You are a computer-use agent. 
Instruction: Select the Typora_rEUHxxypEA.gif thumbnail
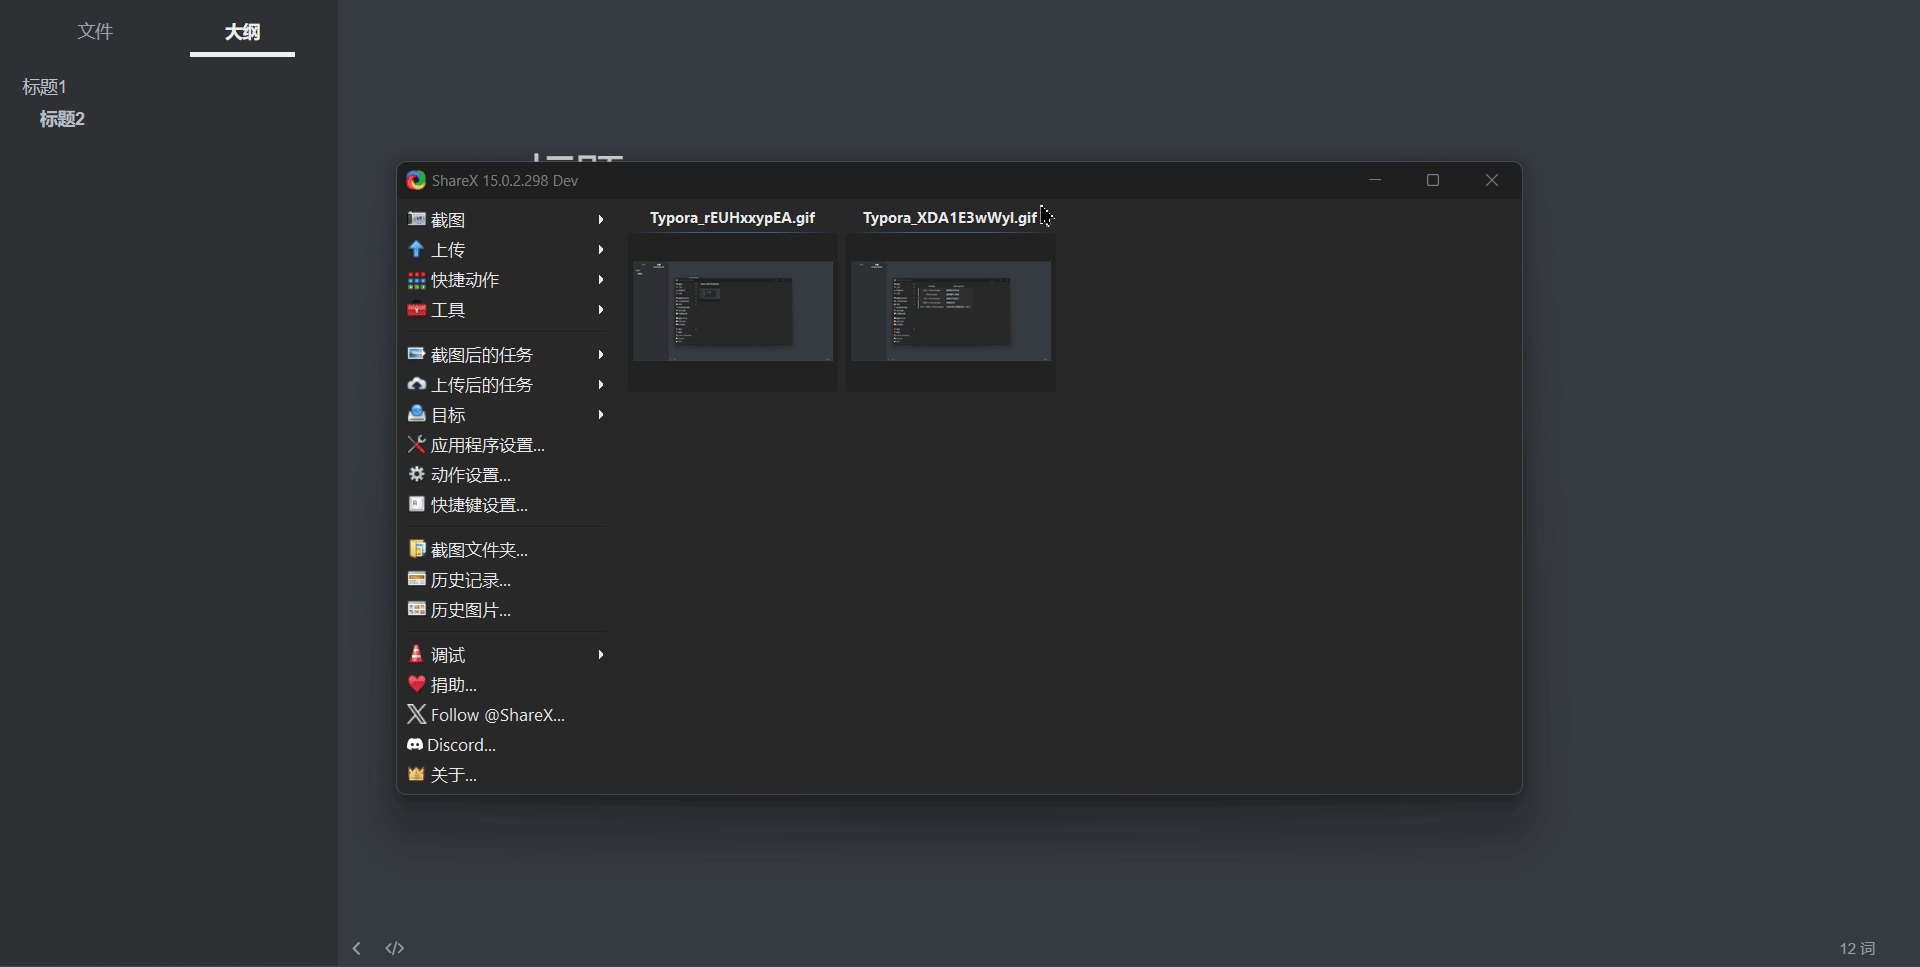pos(733,311)
